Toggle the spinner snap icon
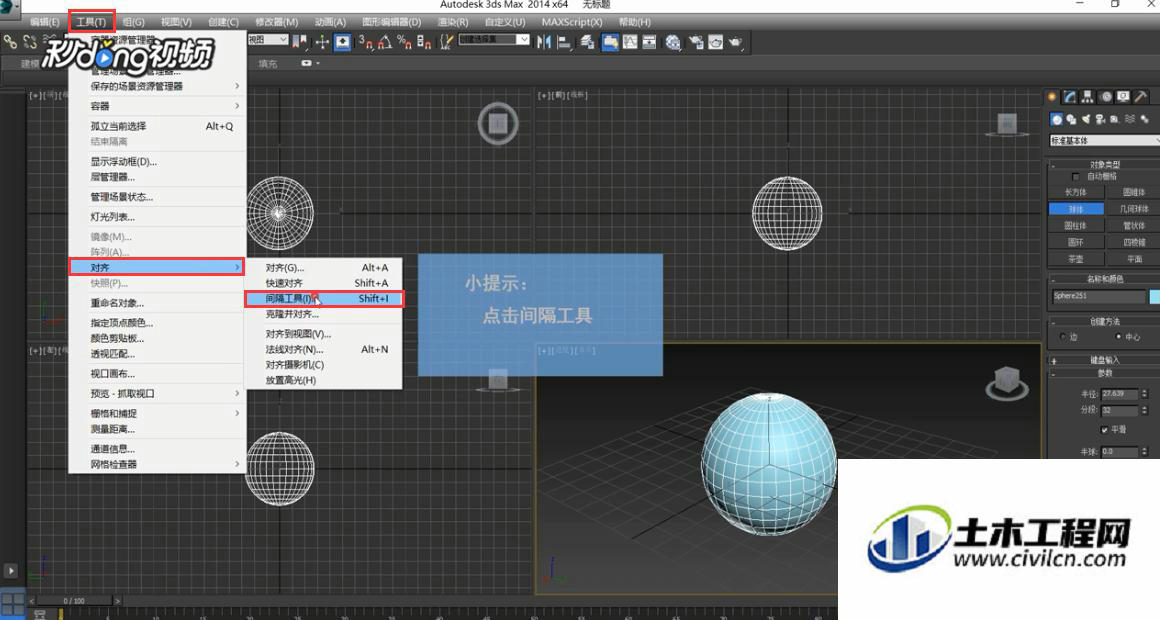The width and height of the screenshot is (1160, 620). (424, 42)
